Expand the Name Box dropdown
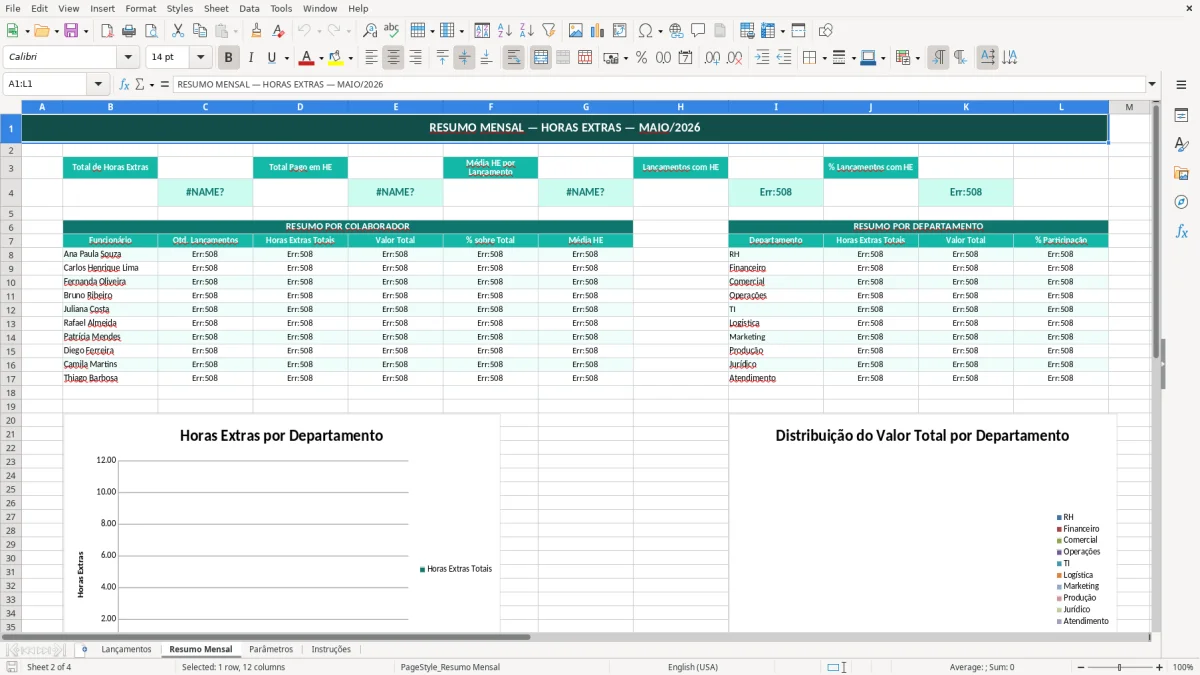This screenshot has height=675, width=1200. tap(98, 85)
